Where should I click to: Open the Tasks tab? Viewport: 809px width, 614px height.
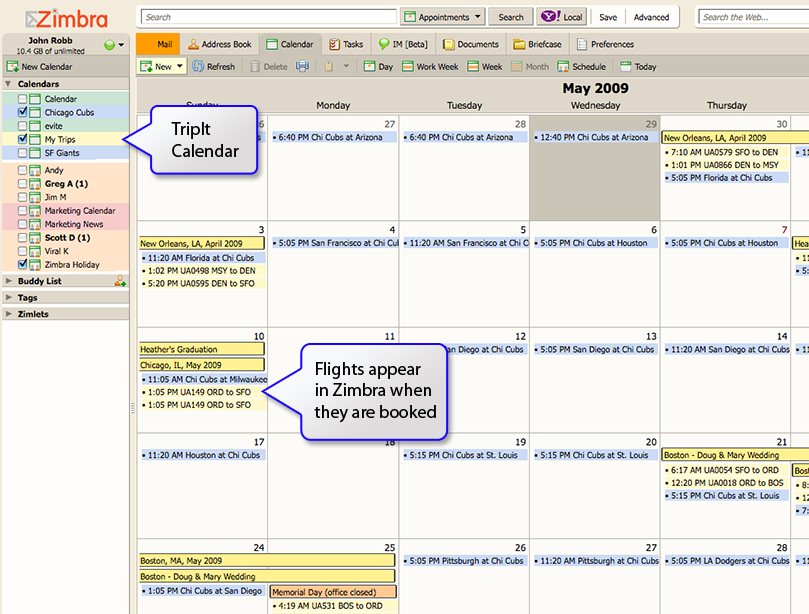click(x=346, y=44)
